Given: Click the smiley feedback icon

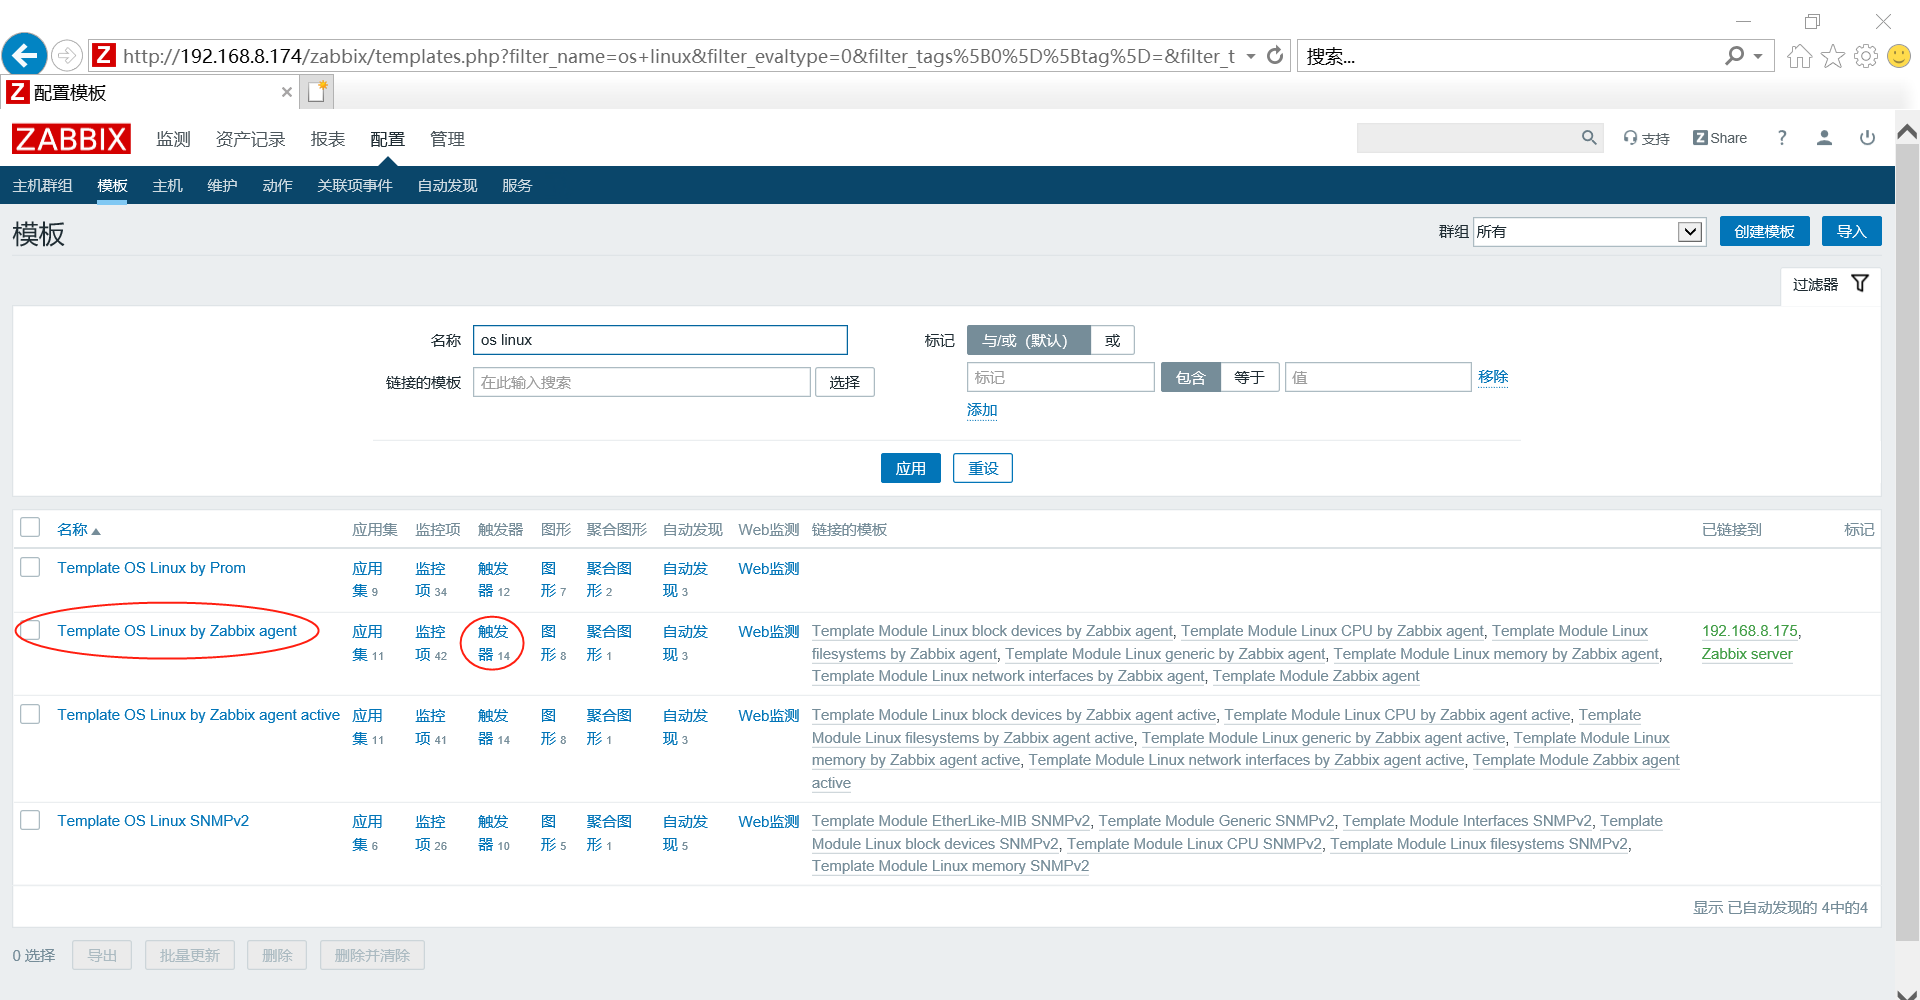Looking at the screenshot, I should pyautogui.click(x=1899, y=56).
